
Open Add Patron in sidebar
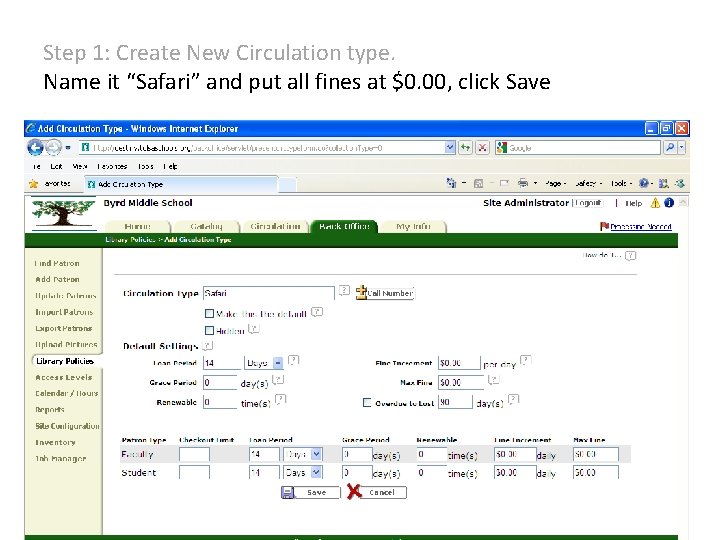[57, 279]
